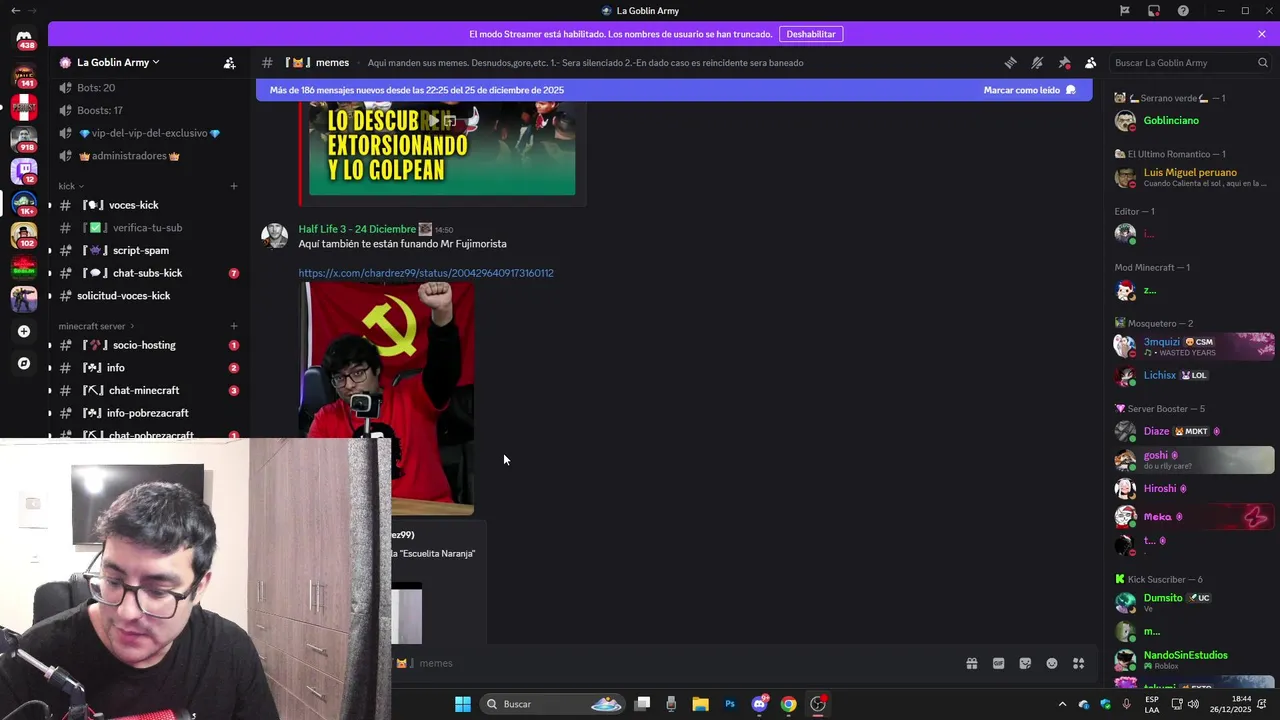Screen dimensions: 1280x720
Task: Click the taskbar Buscar search field
Action: 553,704
